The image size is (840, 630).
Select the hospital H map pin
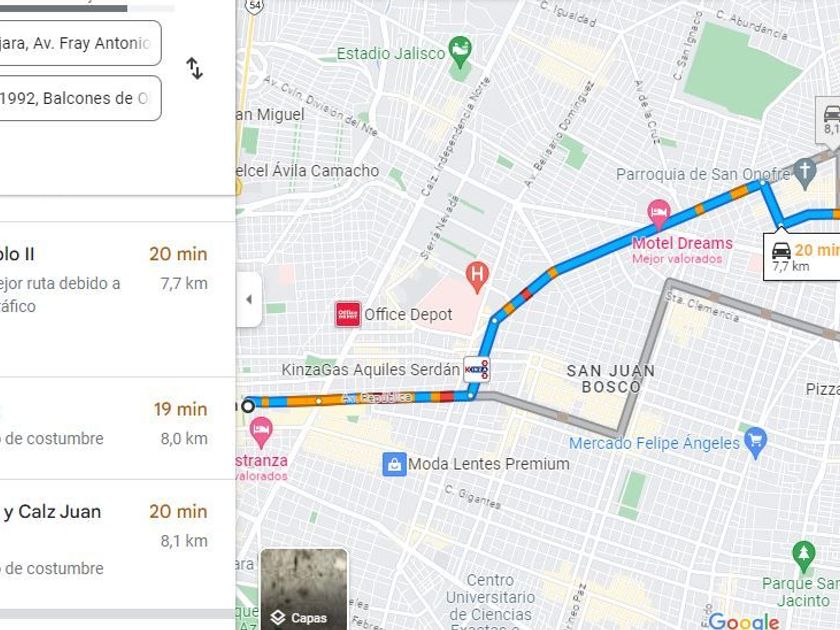[477, 277]
